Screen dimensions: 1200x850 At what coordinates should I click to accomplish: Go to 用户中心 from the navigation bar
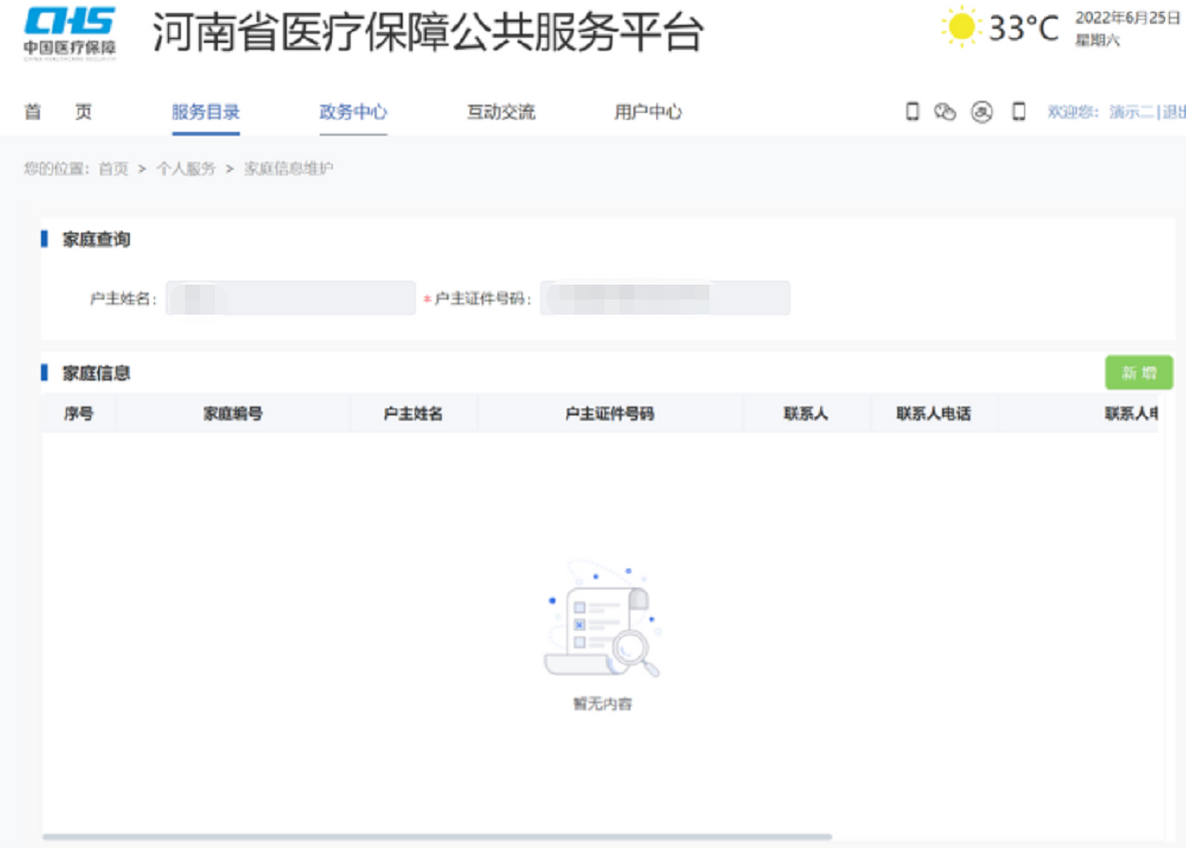(x=648, y=112)
